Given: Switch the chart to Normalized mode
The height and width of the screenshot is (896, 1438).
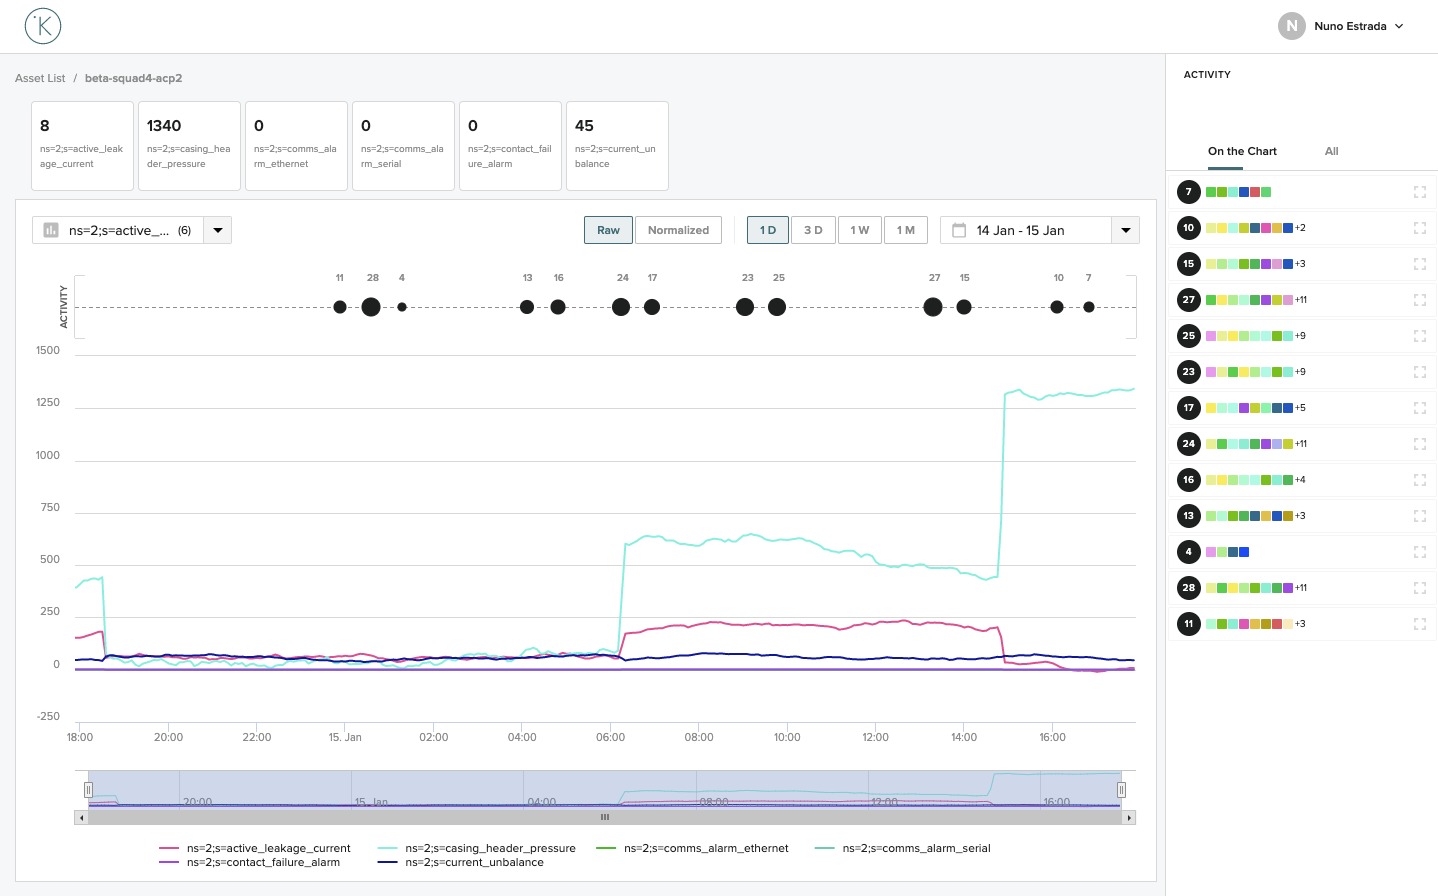Looking at the screenshot, I should pos(678,230).
